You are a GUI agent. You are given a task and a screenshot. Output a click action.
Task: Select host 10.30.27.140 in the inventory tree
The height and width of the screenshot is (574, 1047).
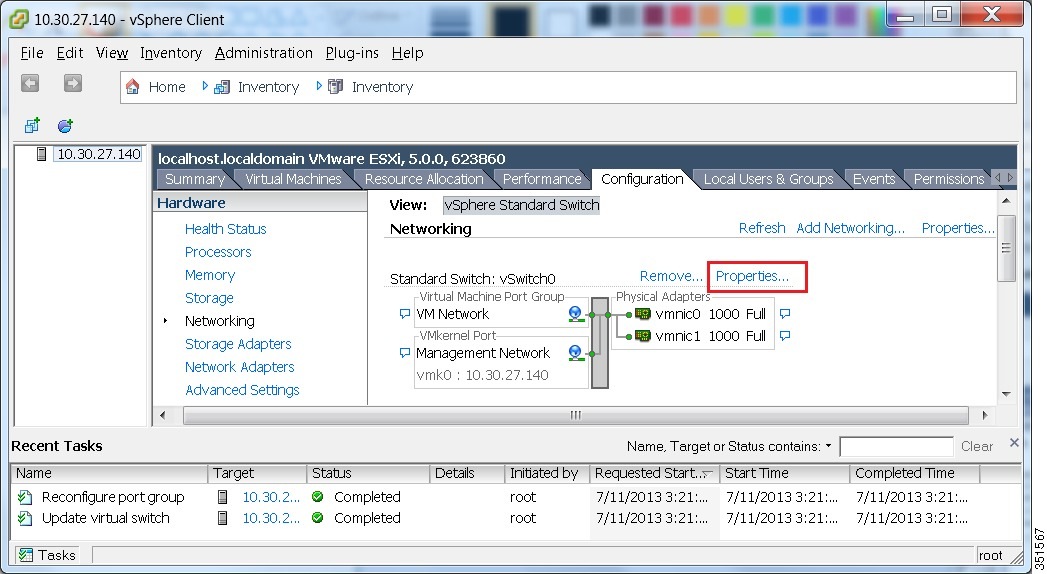point(98,154)
